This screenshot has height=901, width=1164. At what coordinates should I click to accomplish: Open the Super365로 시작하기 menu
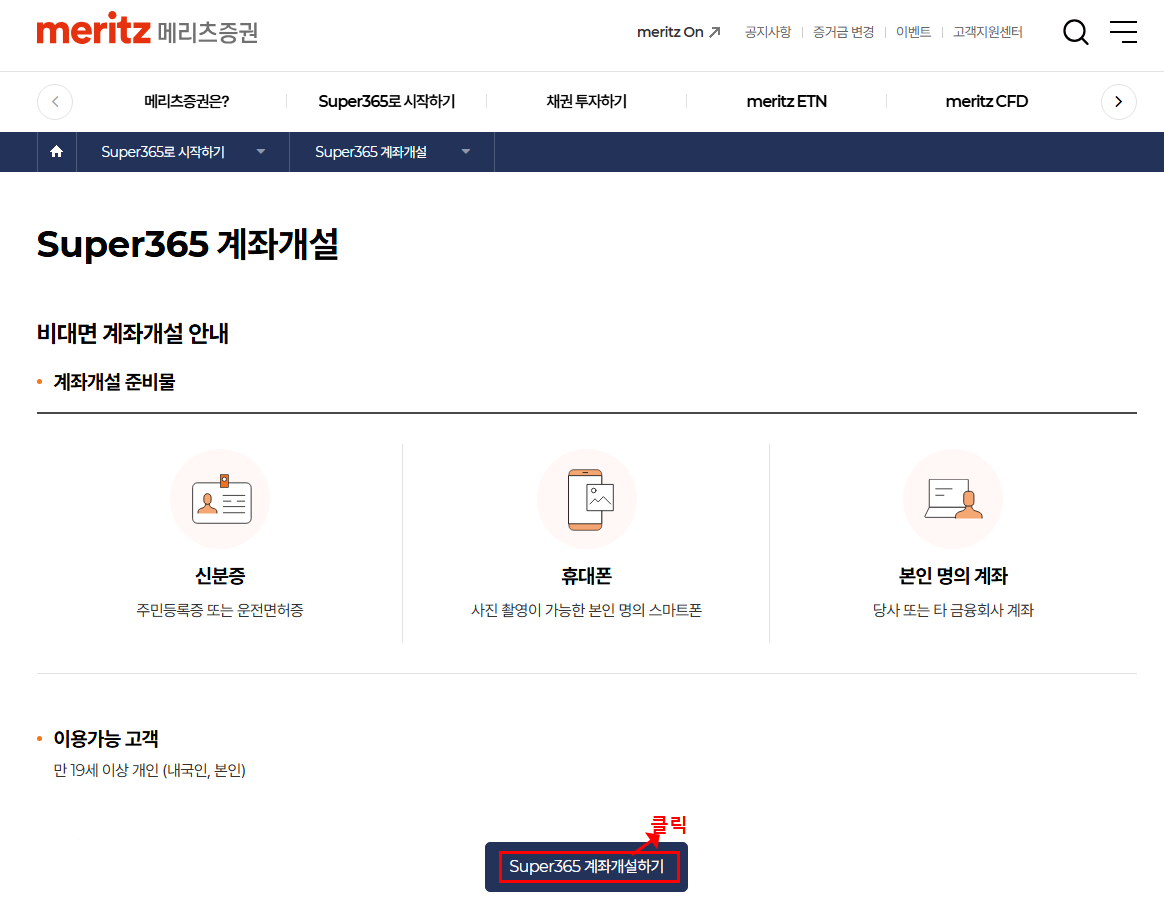click(x=387, y=102)
